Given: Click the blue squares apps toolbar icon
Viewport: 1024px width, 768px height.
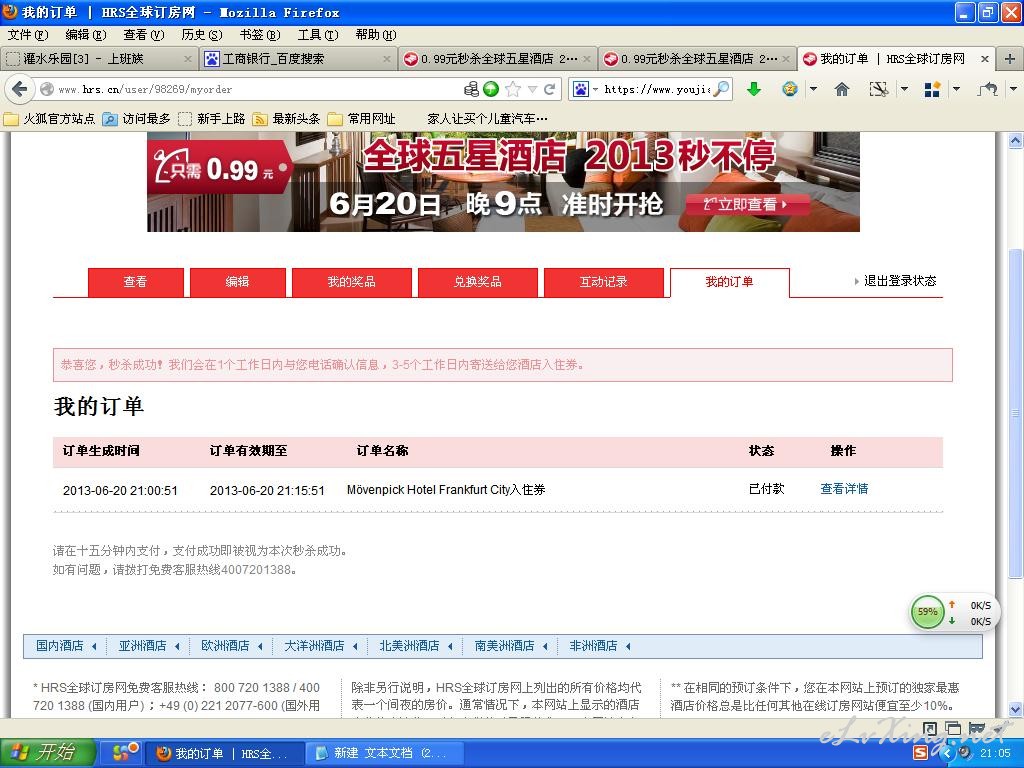Looking at the screenshot, I should 932,89.
